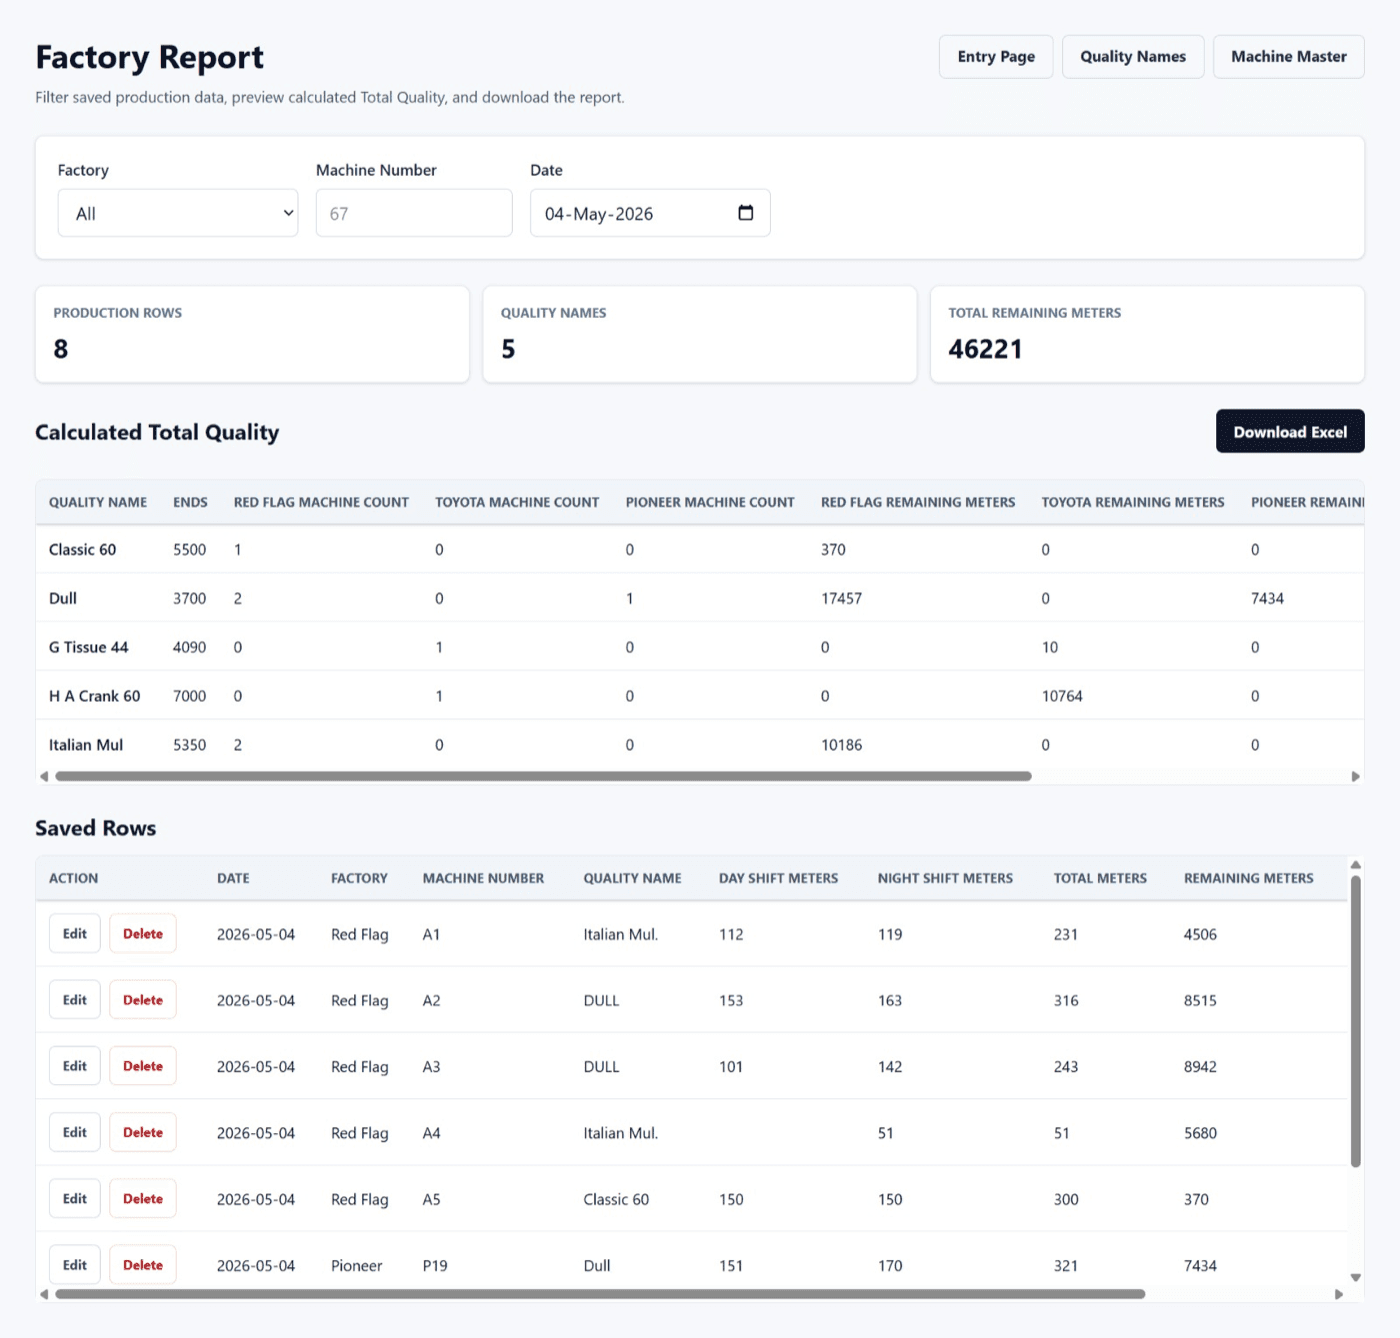Click the remaining meters value 8942
1400x1338 pixels.
click(1200, 1067)
